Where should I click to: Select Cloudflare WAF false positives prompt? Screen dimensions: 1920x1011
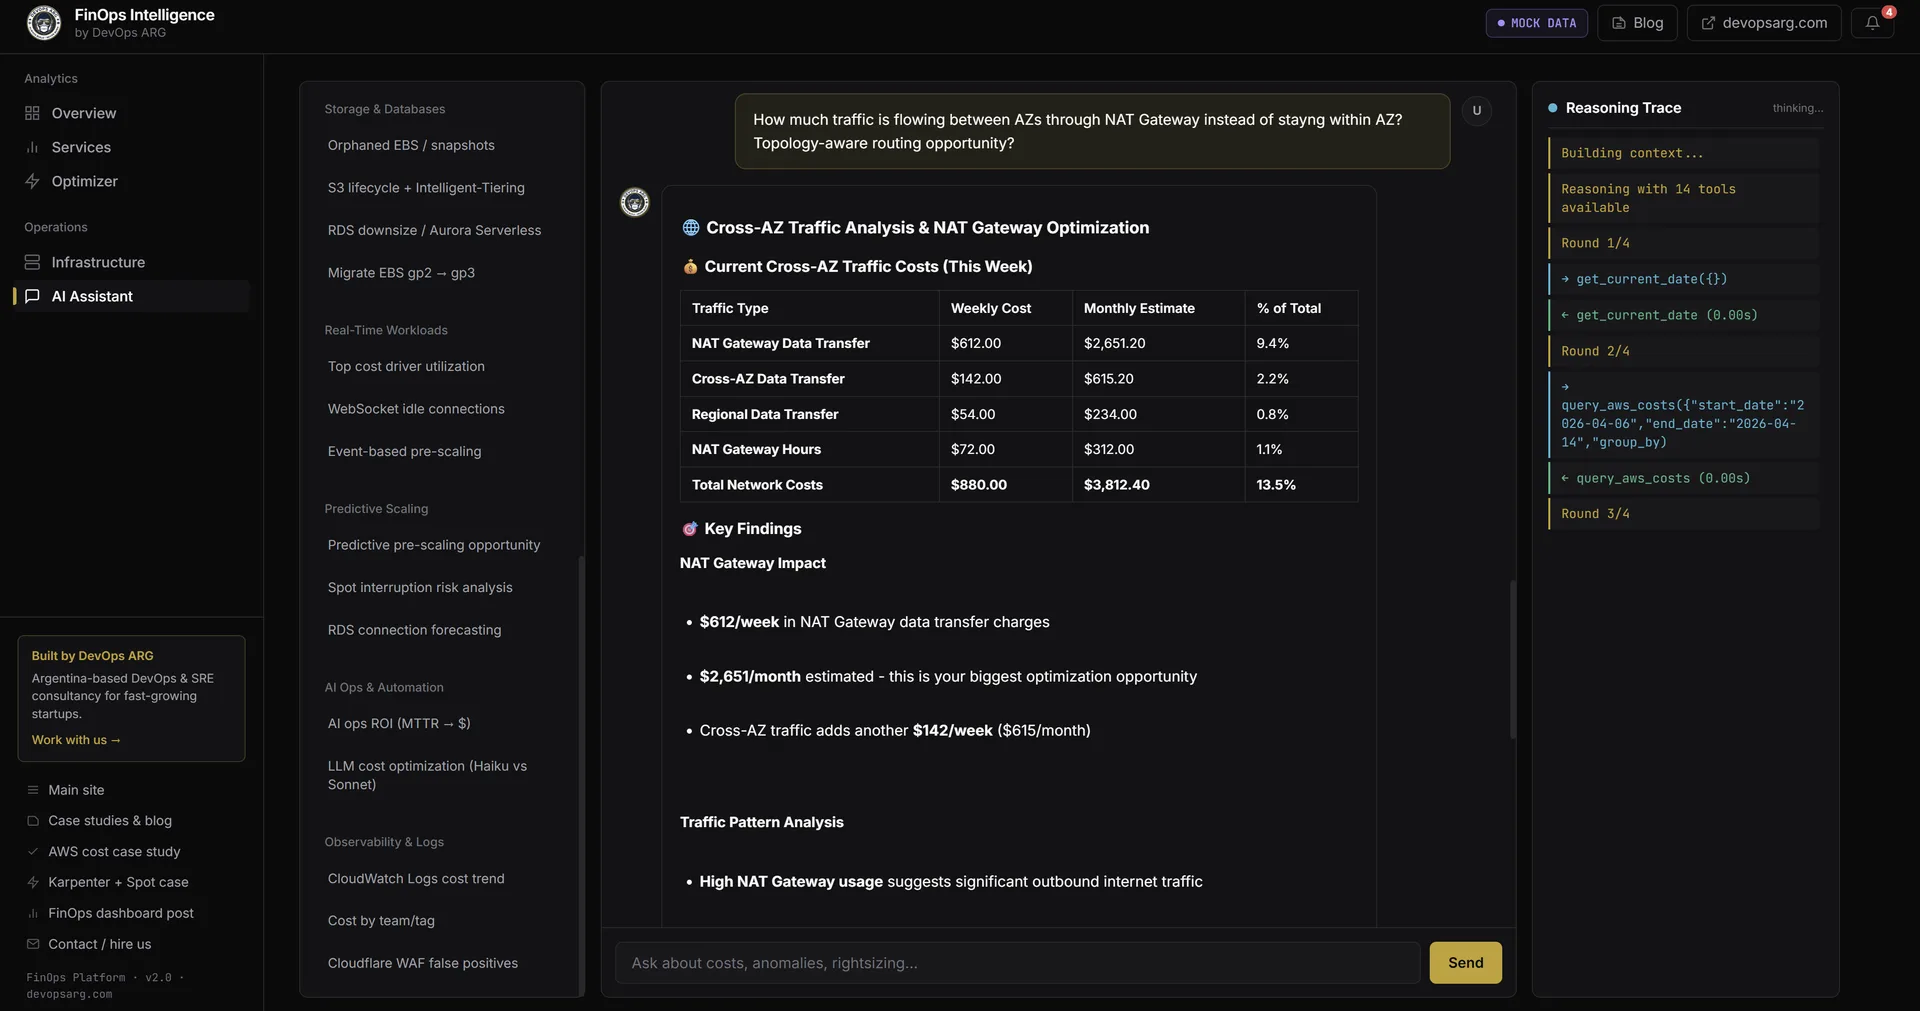click(440, 964)
